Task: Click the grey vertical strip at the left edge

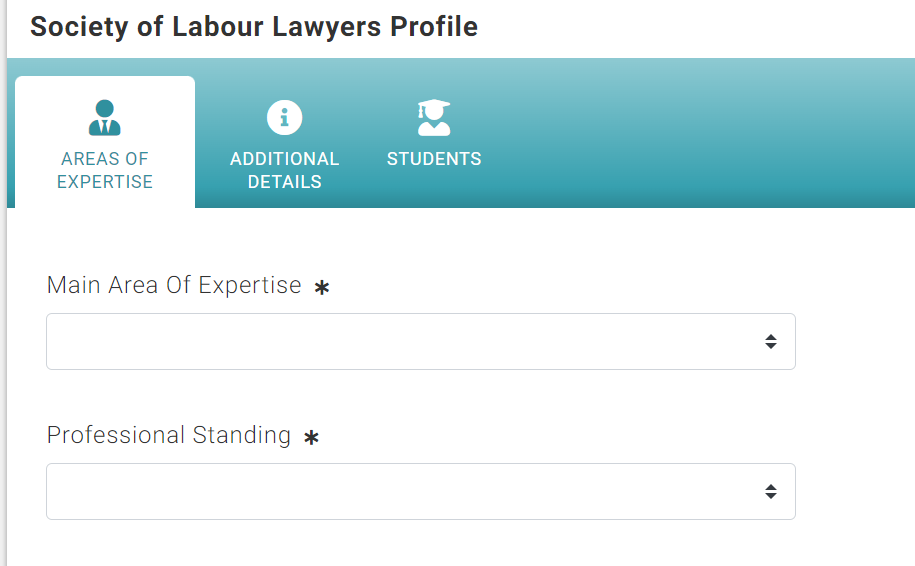Action: tap(3, 283)
